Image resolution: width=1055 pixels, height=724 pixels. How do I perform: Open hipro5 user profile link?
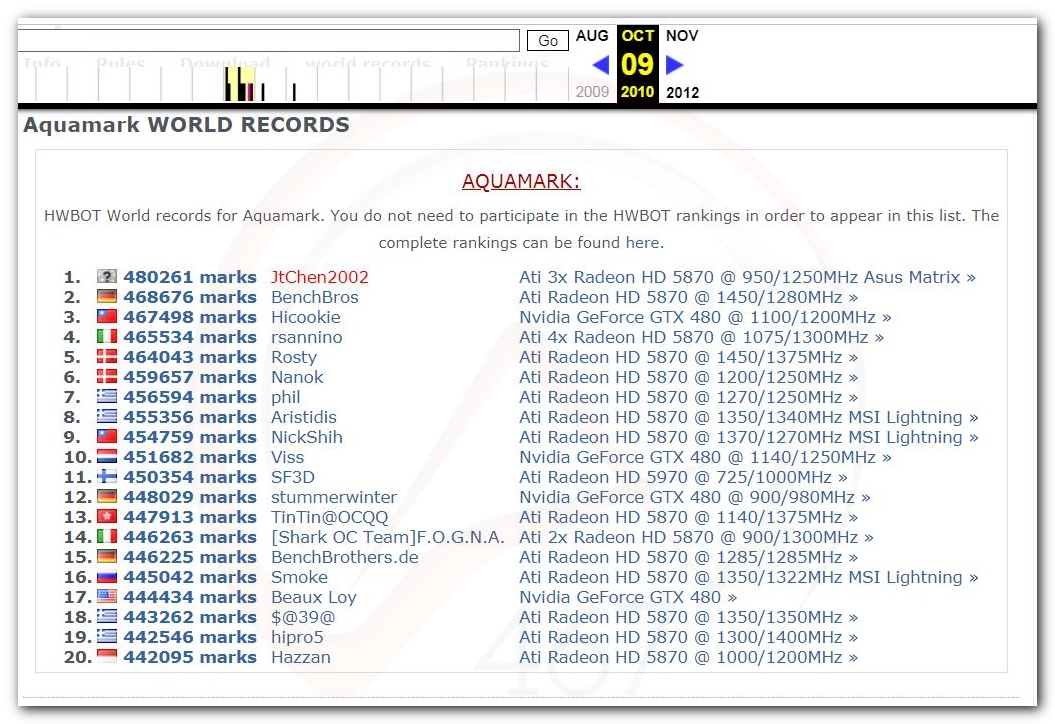[x=297, y=637]
